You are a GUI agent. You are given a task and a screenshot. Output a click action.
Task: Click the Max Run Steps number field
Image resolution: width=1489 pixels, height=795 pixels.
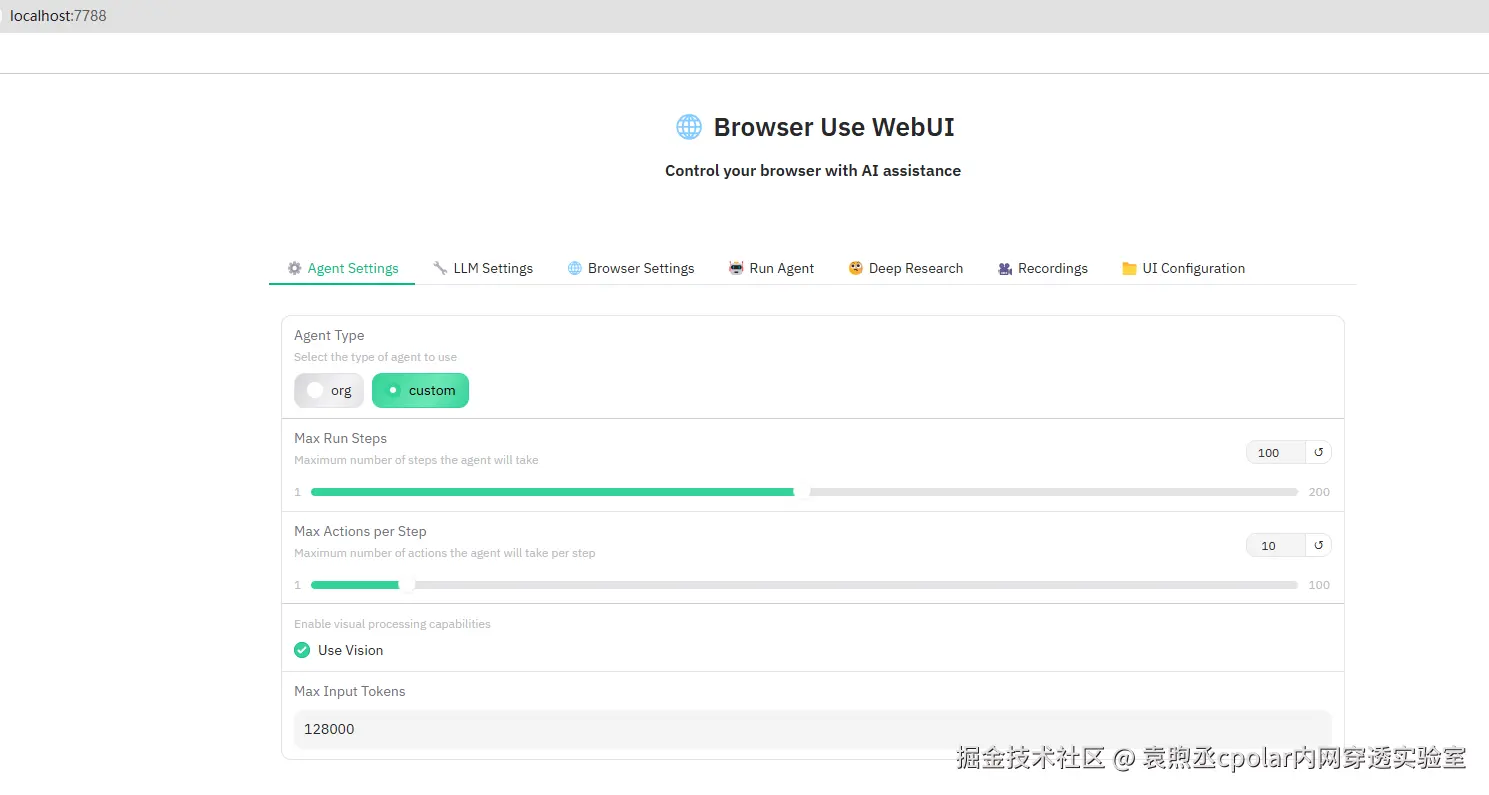coord(1276,452)
